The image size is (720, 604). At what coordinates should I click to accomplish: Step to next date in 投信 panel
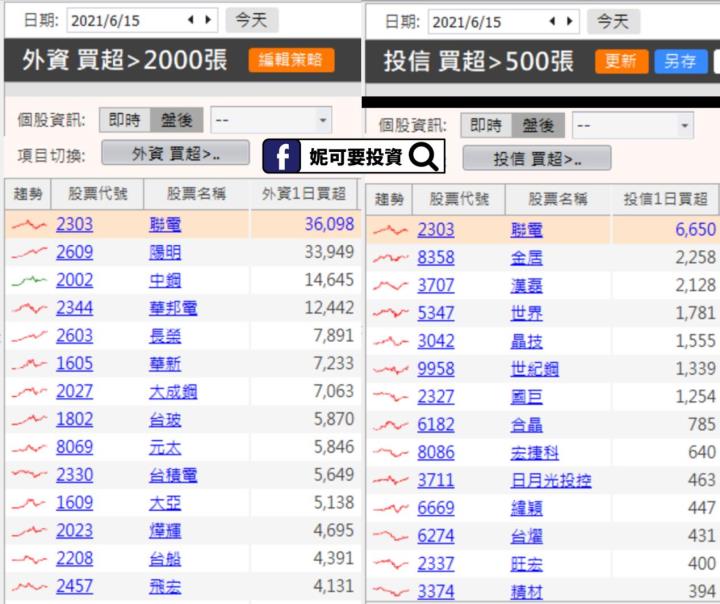coord(569,21)
